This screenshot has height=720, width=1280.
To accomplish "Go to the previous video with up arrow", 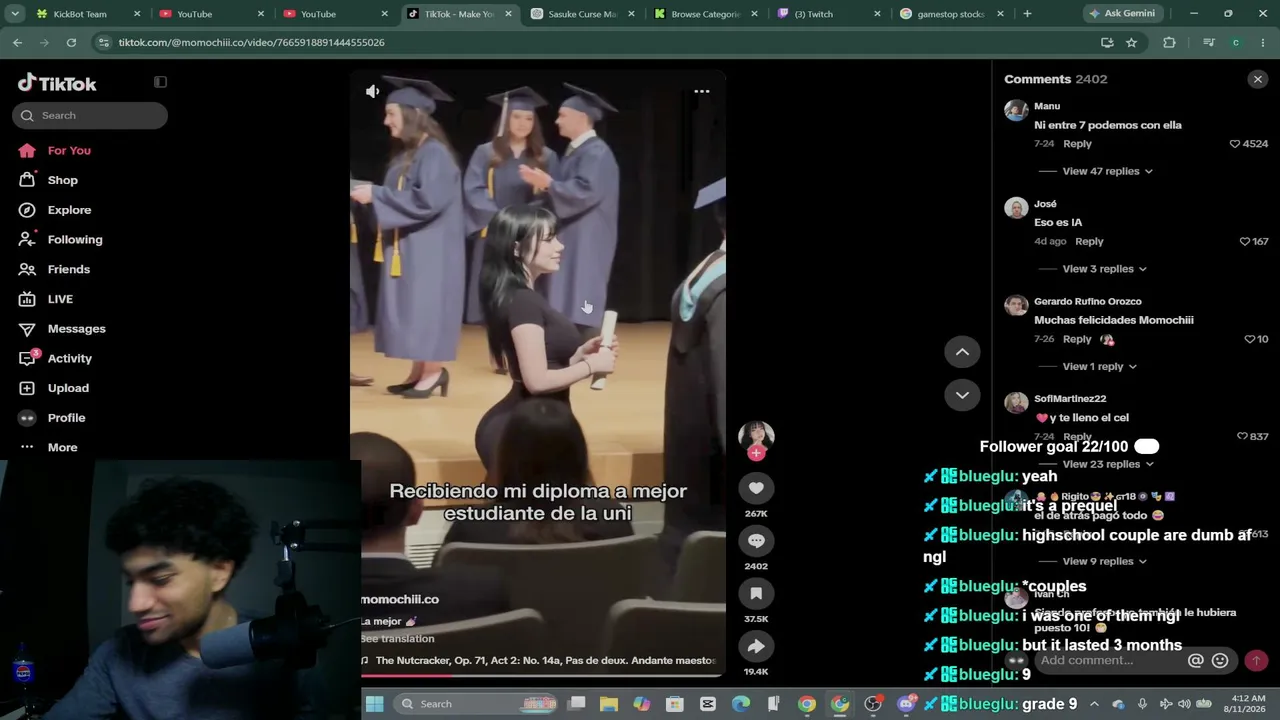I will click(x=962, y=352).
